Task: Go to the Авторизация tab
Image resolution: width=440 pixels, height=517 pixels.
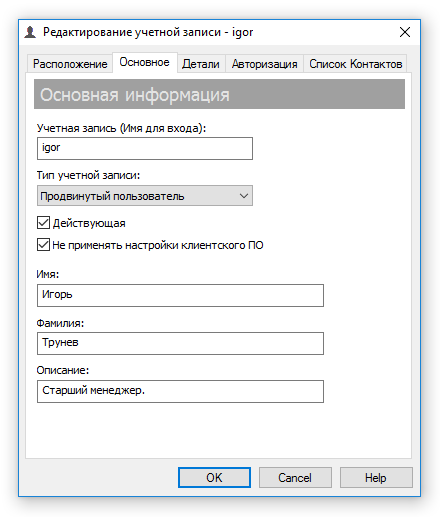Action: click(264, 64)
